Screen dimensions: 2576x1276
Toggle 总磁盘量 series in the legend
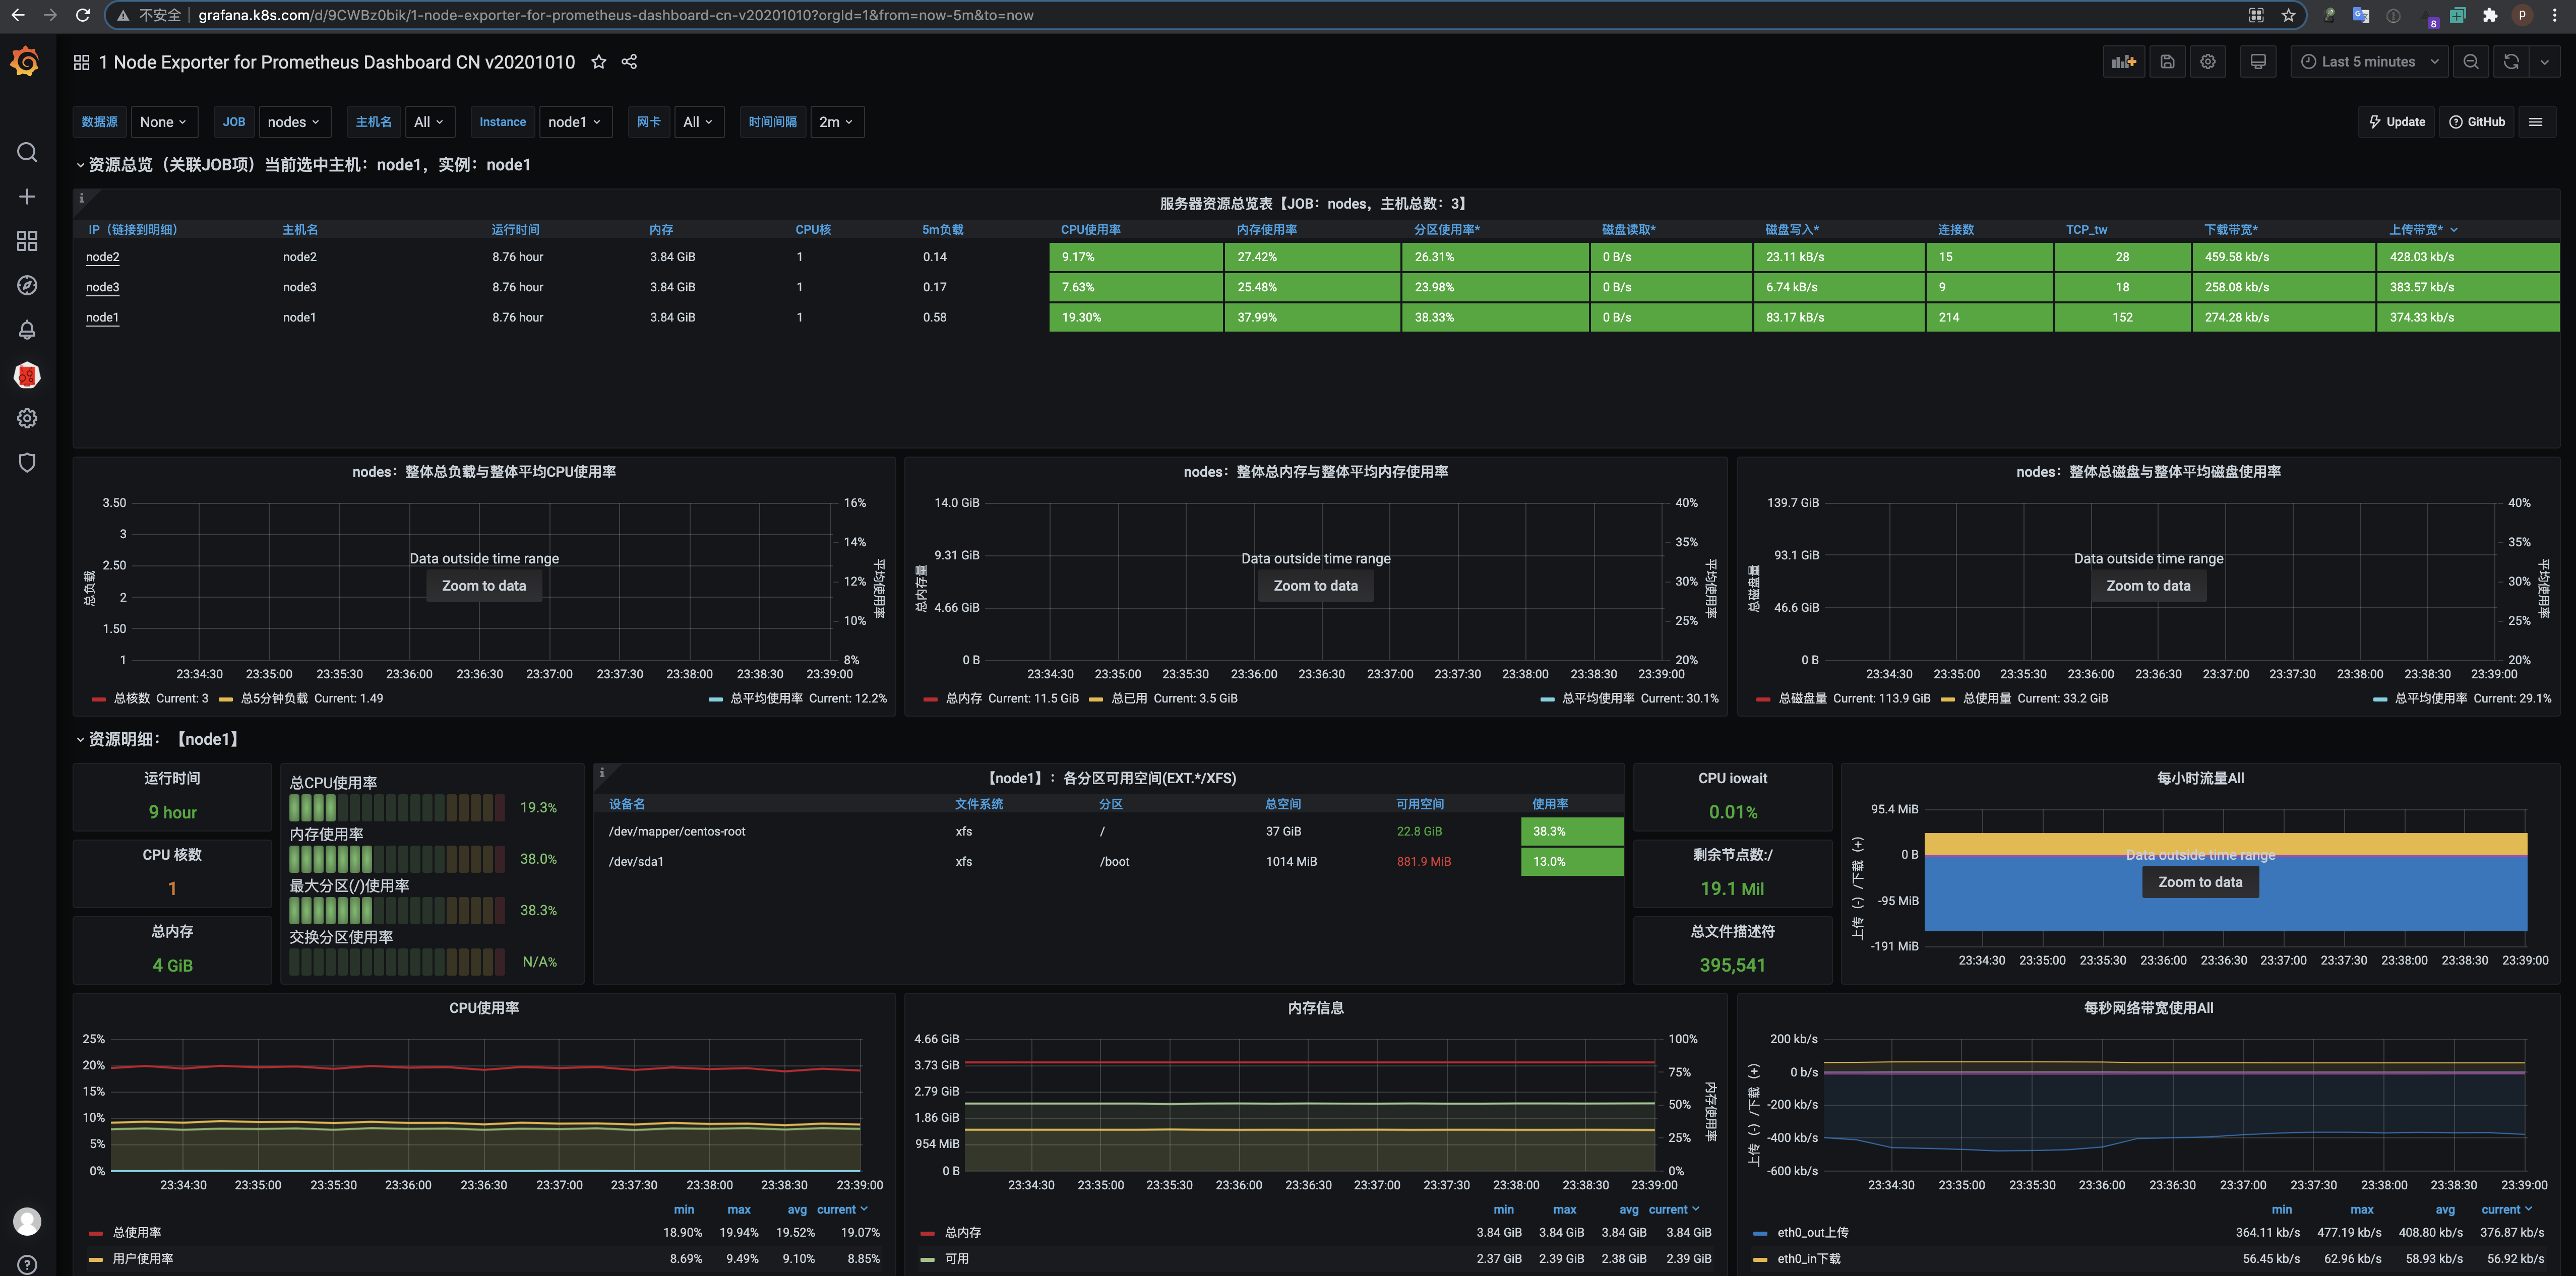[x=1802, y=698]
